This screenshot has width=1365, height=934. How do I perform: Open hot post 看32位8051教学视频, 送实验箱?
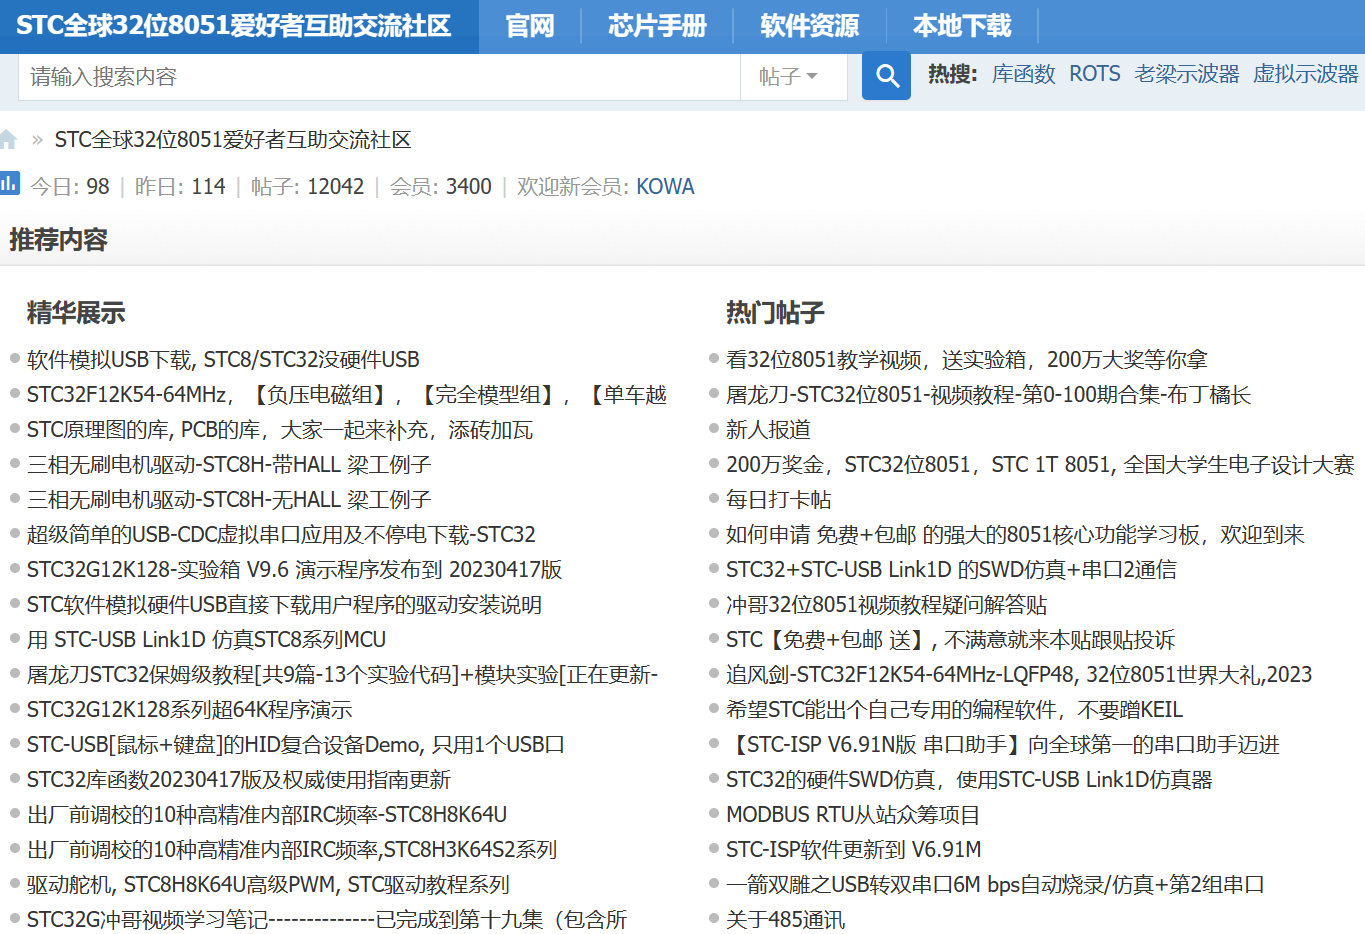pyautogui.click(x=967, y=359)
